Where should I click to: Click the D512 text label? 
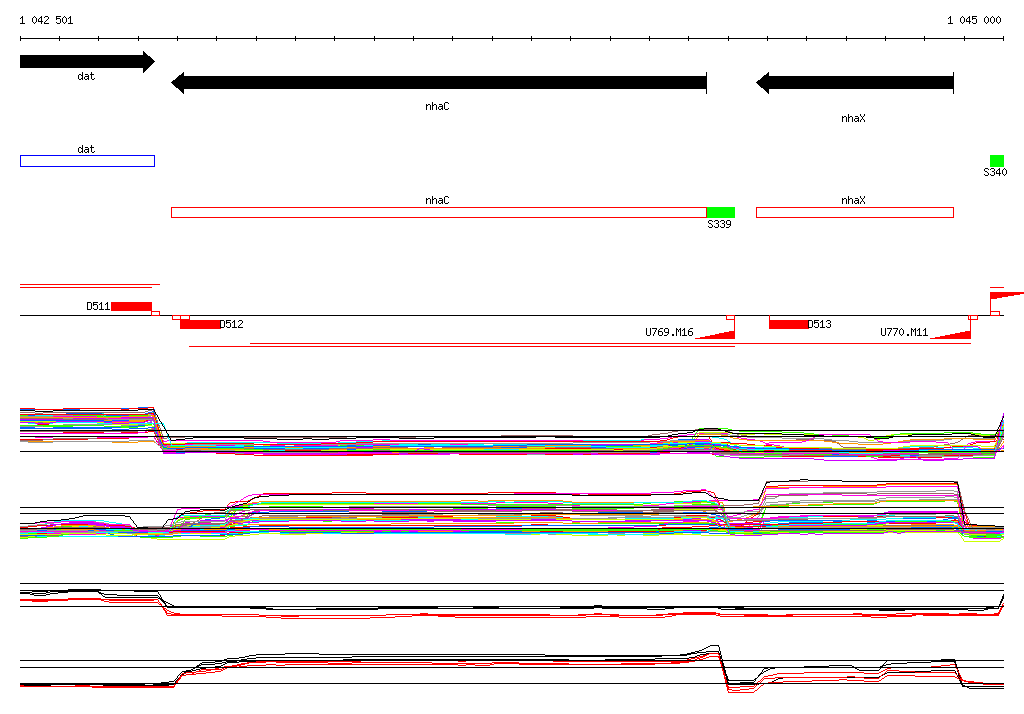[231, 324]
